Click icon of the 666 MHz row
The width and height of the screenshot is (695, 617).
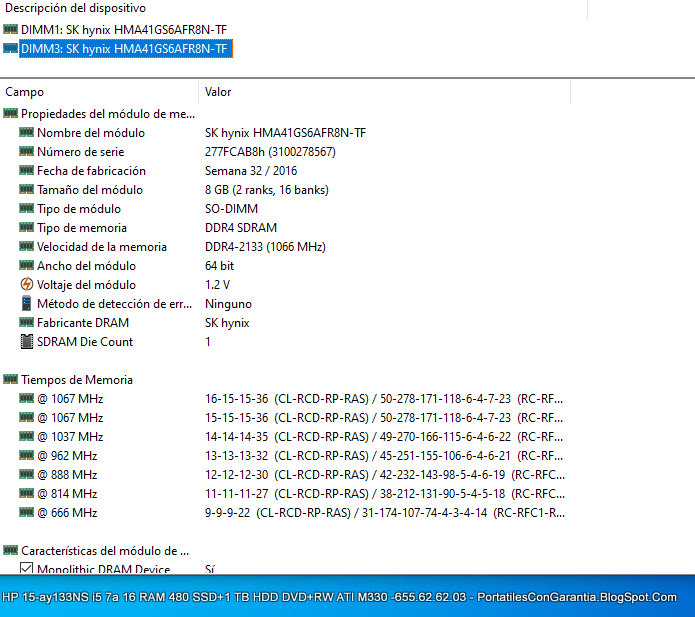[x=27, y=513]
